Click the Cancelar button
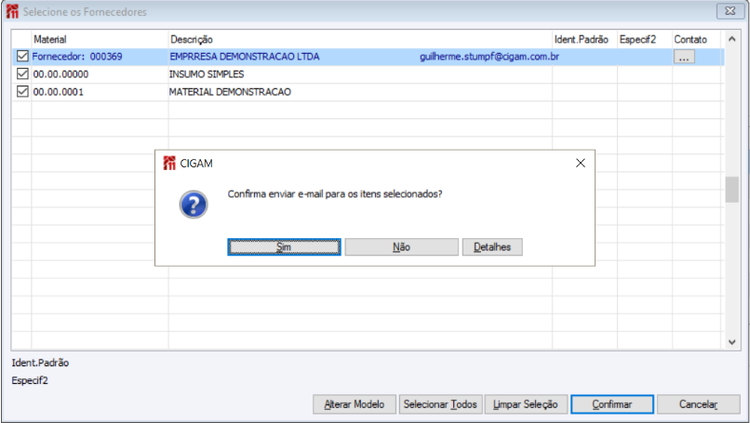The width and height of the screenshot is (750, 423). (698, 404)
